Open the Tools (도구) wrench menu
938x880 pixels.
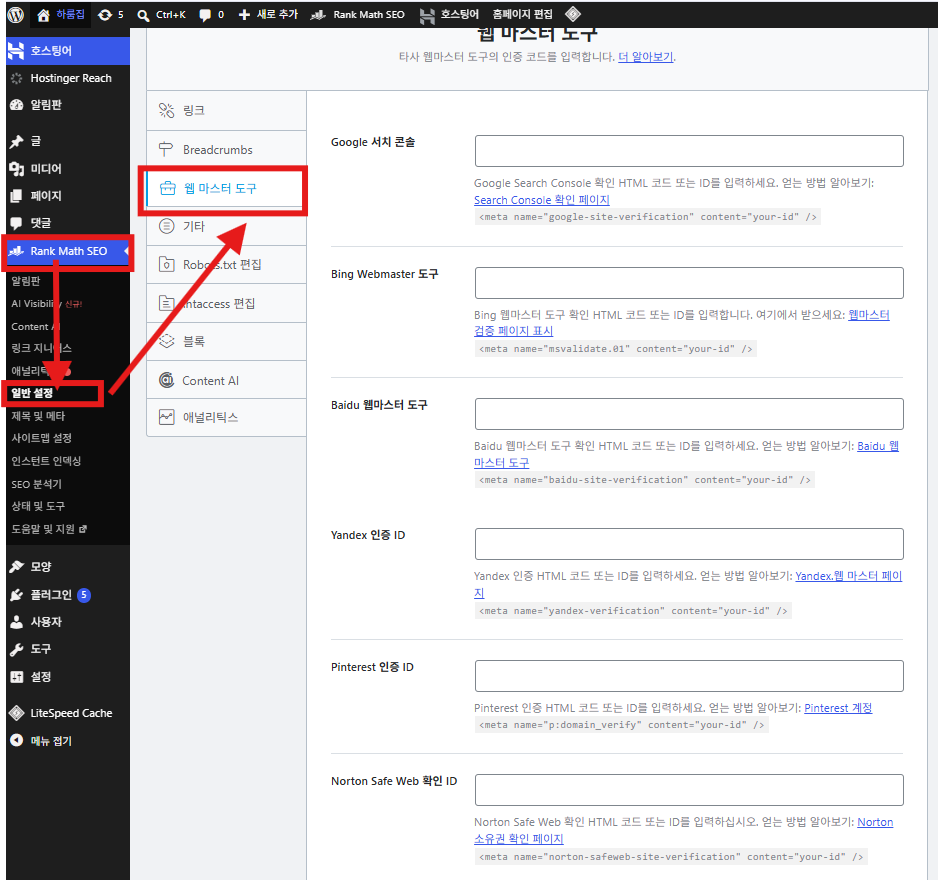68,648
